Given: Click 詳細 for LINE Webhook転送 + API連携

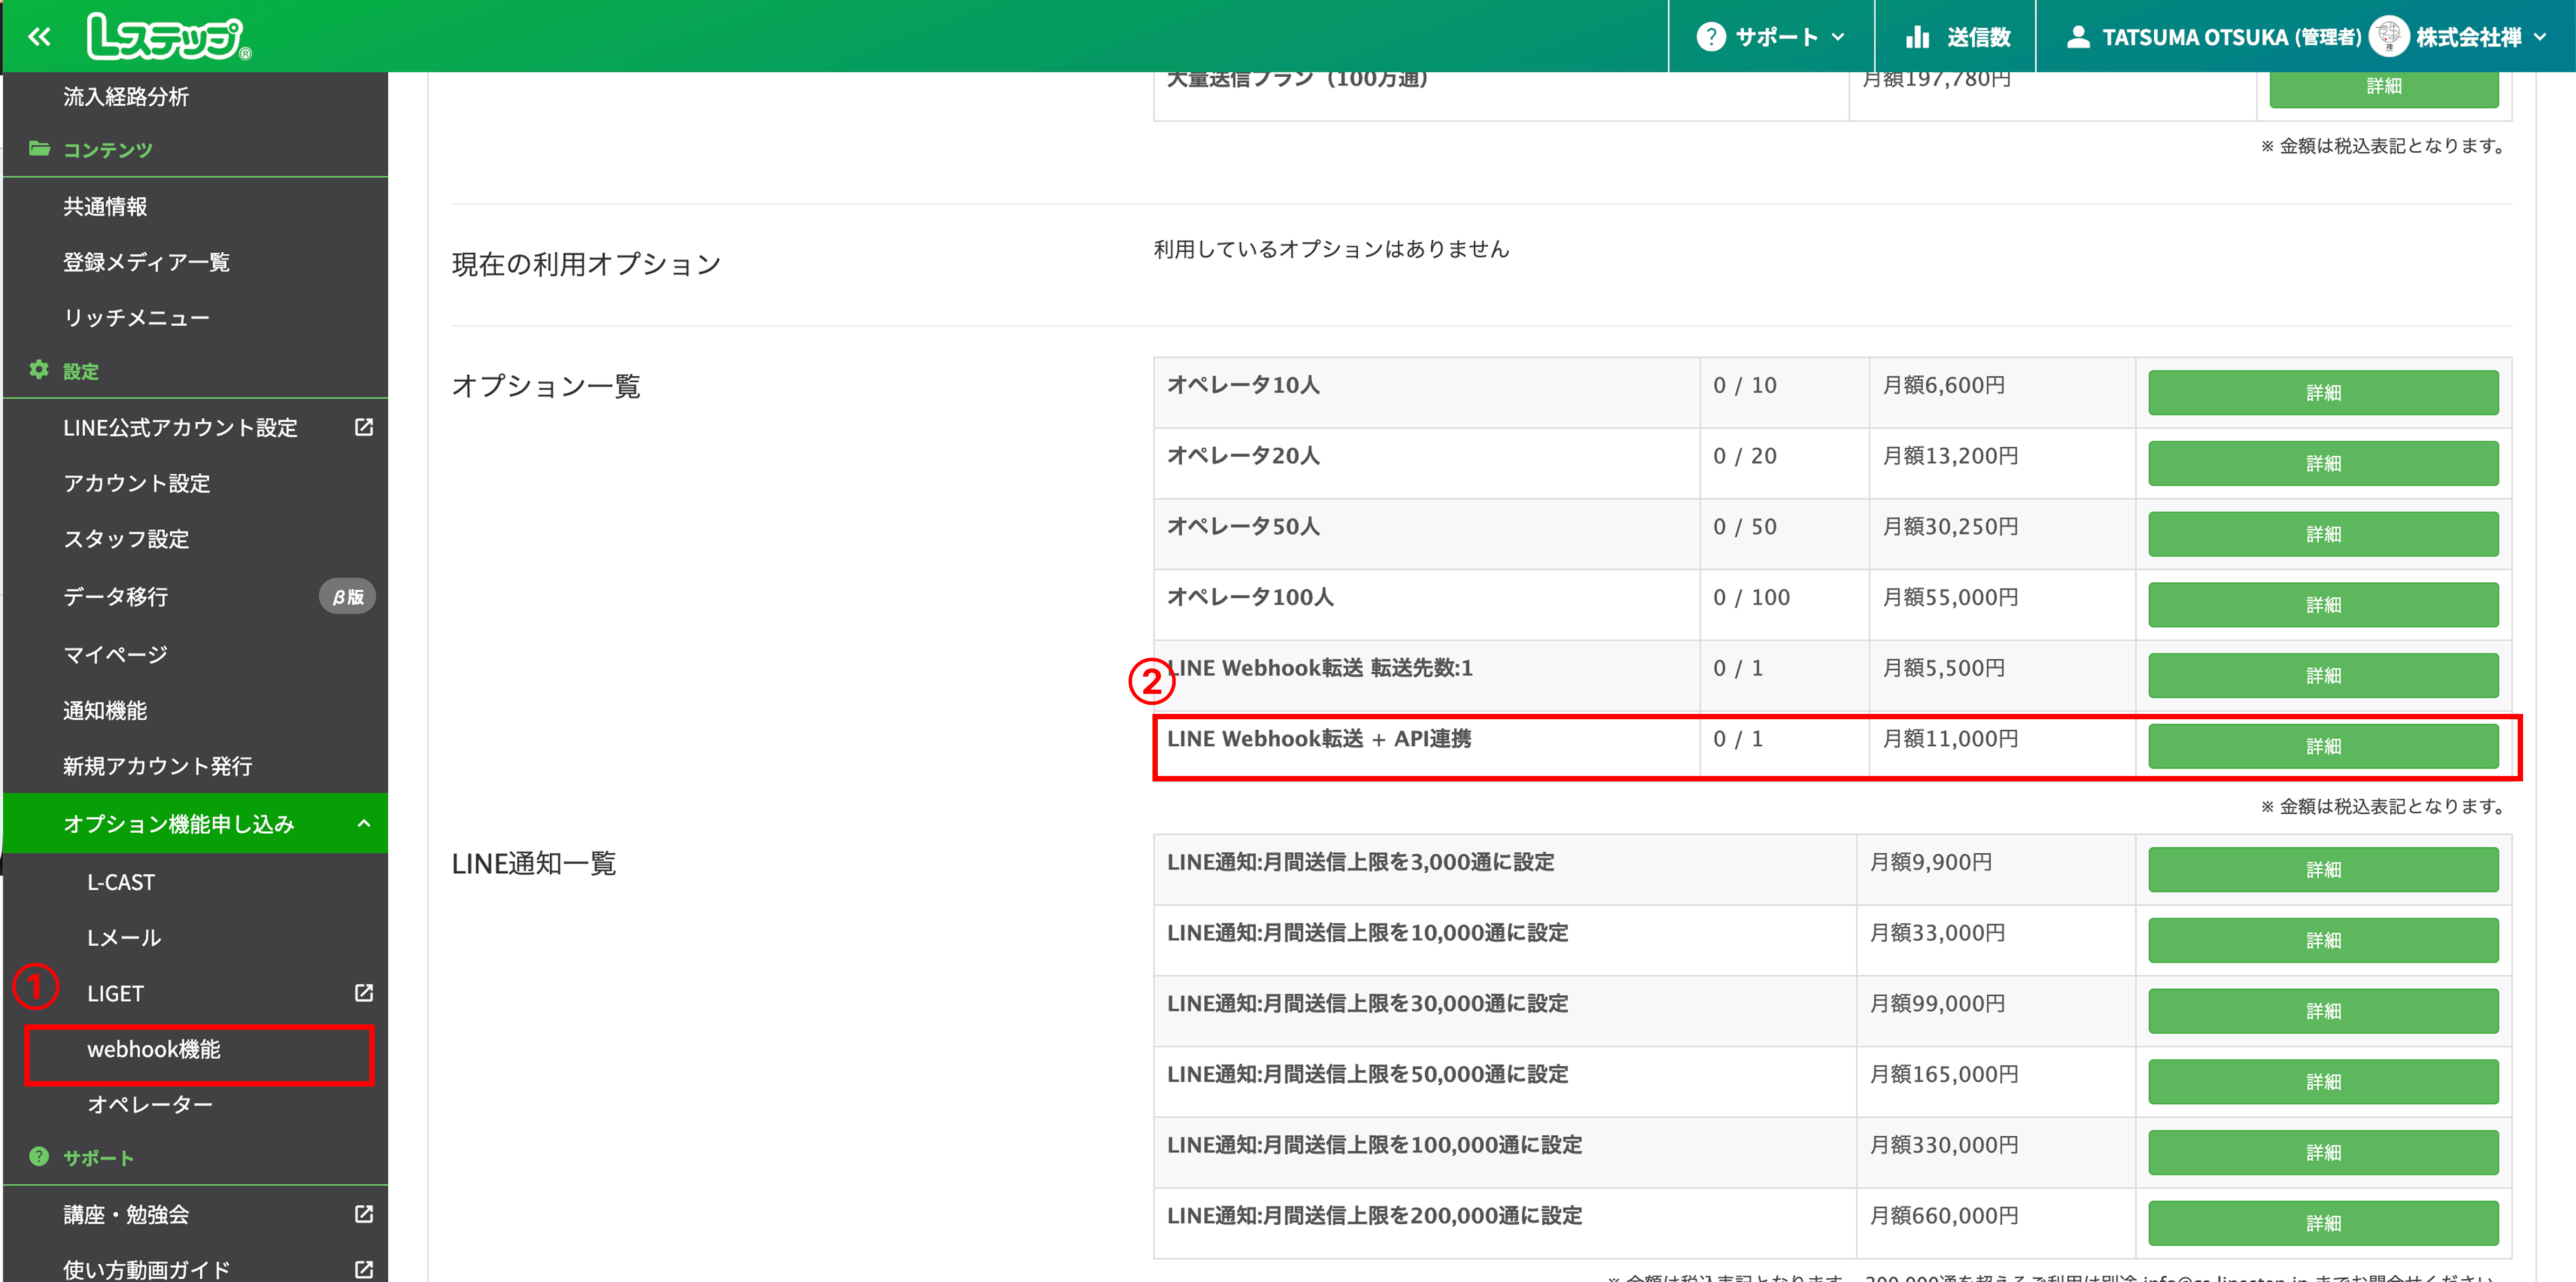Looking at the screenshot, I should (x=2322, y=746).
